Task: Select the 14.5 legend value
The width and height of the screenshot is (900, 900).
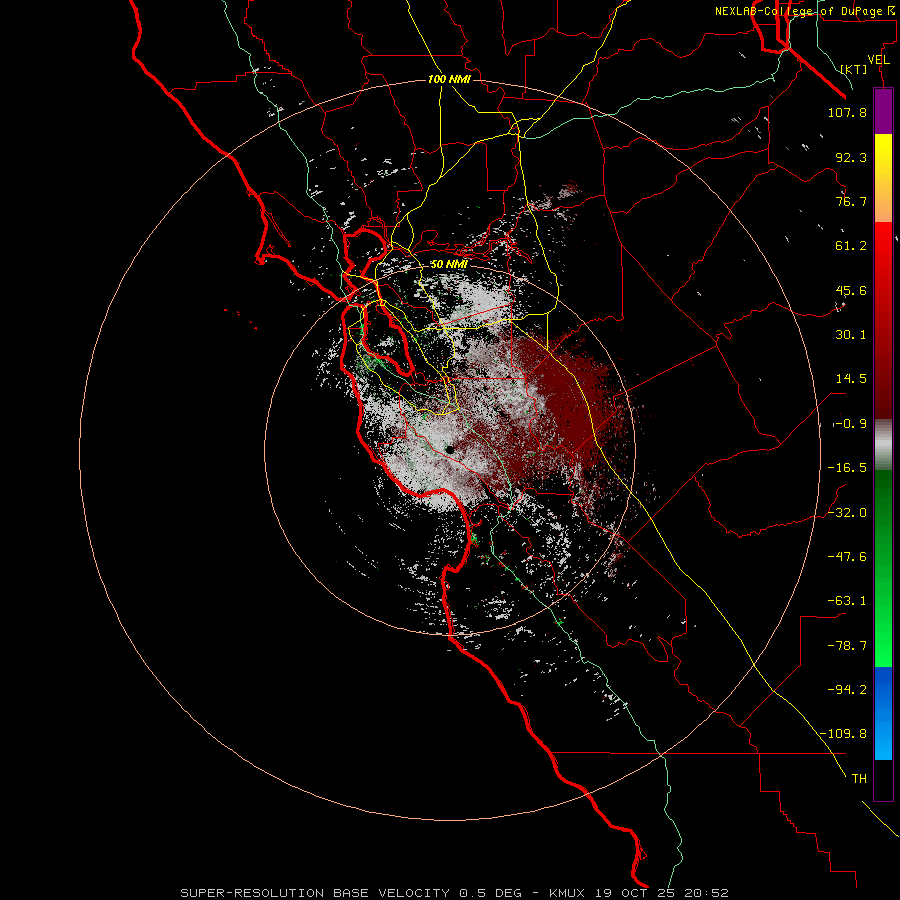Action: pos(851,379)
